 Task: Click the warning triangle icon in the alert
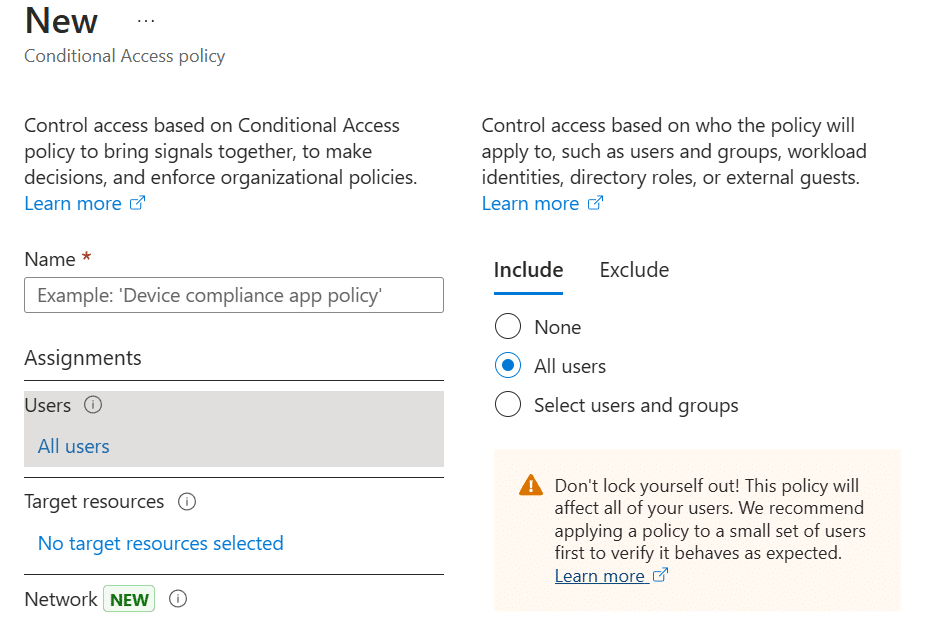point(530,485)
